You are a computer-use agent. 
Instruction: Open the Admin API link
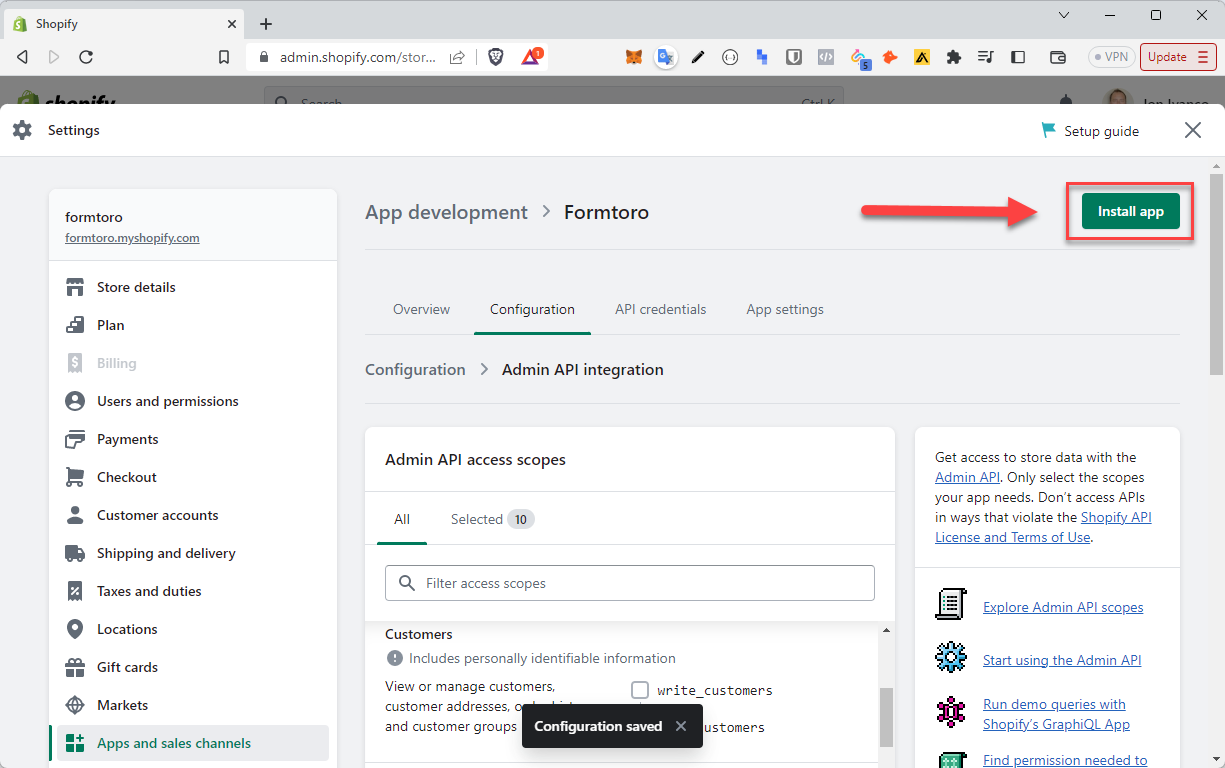[x=967, y=477]
